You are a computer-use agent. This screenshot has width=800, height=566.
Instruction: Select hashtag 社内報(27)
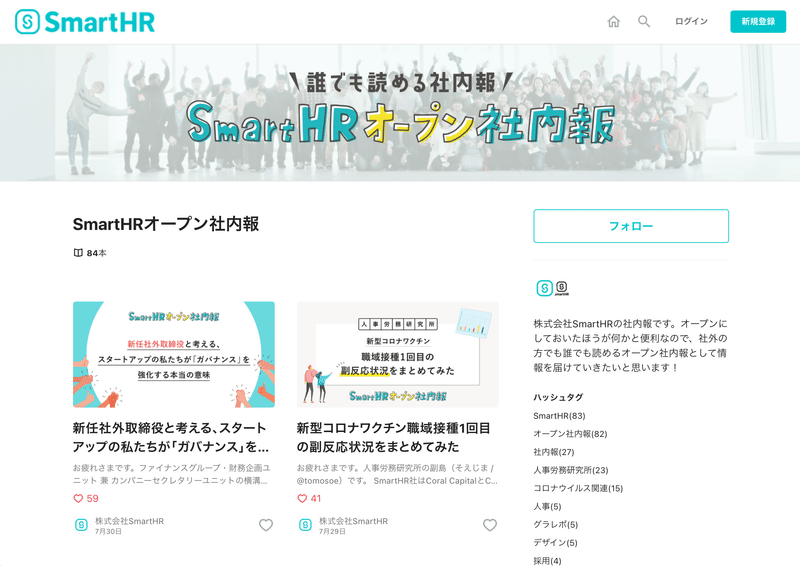click(554, 452)
